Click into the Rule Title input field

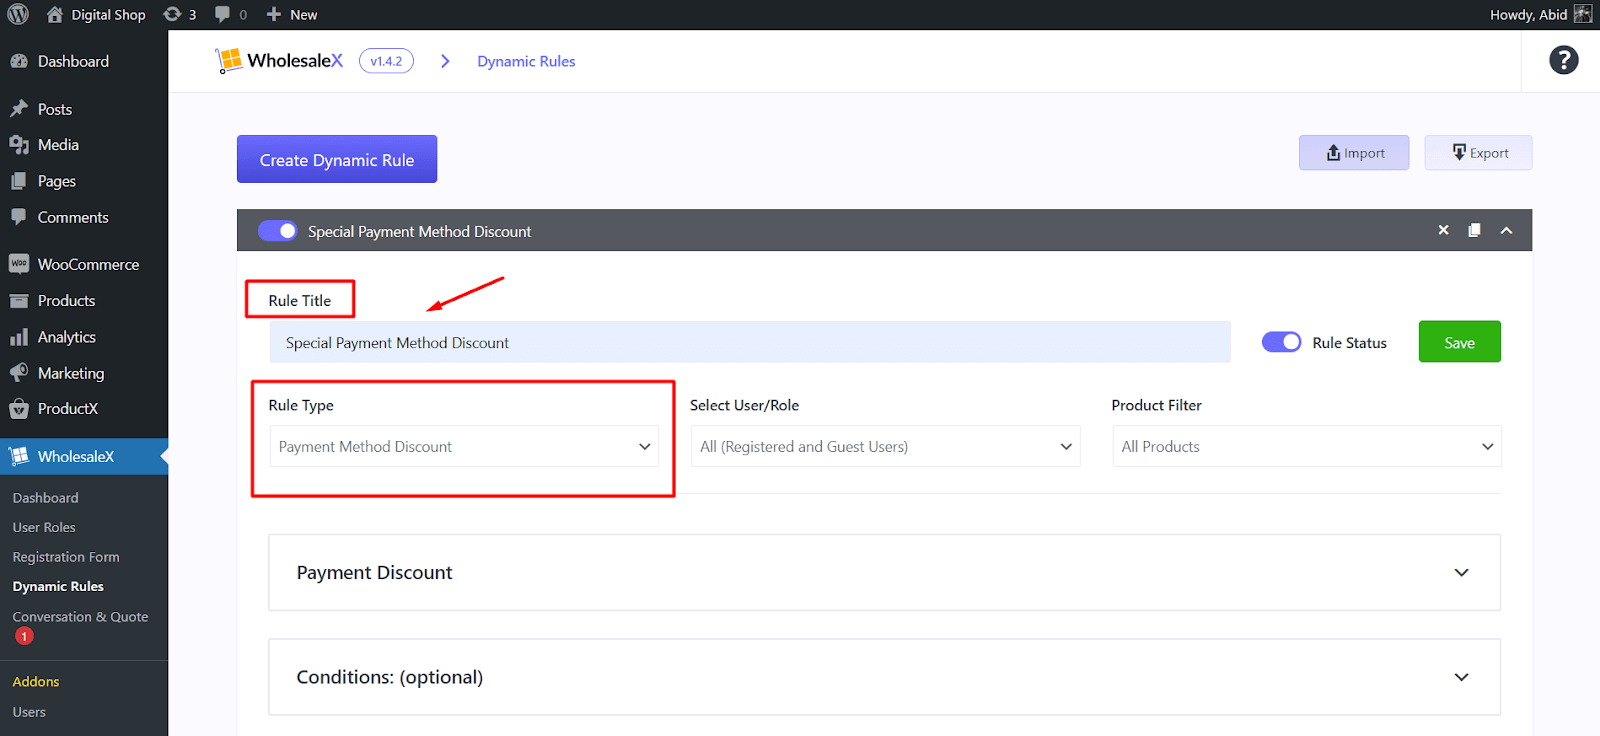pos(750,342)
